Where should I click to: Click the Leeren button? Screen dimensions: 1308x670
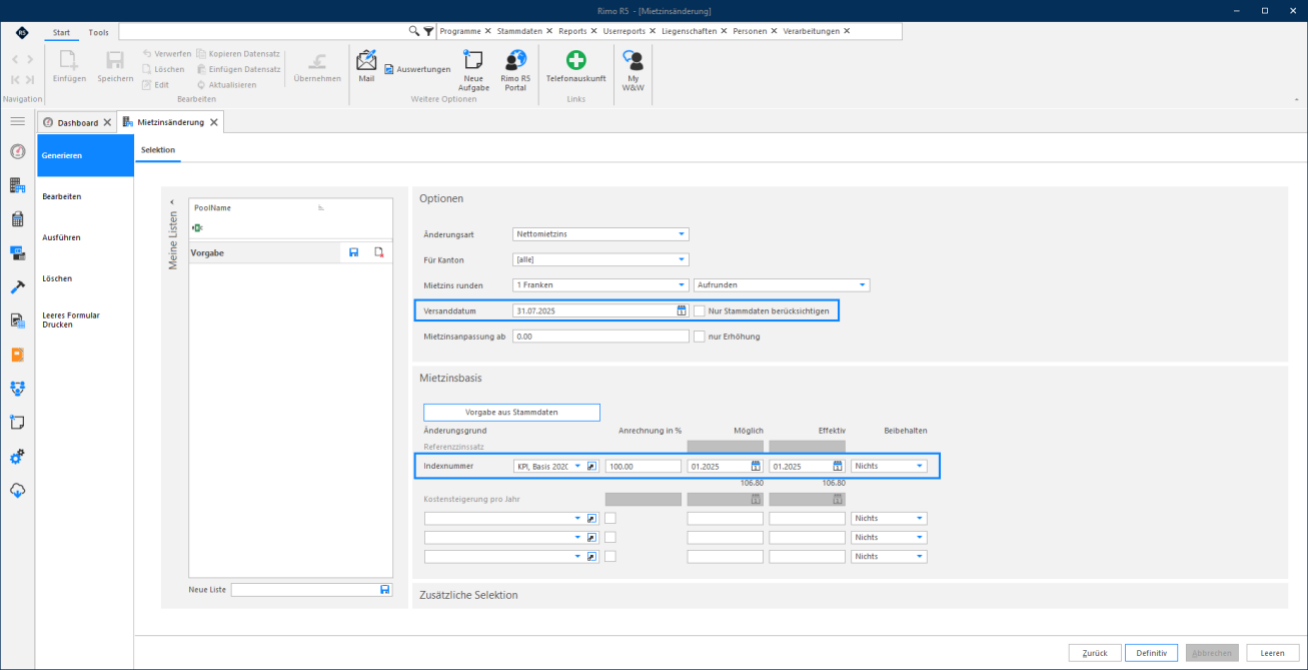click(1272, 653)
